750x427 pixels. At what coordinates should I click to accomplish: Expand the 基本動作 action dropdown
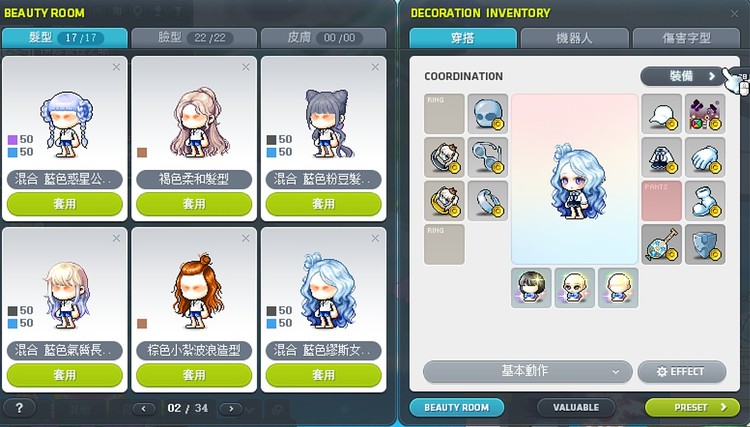(x=528, y=372)
